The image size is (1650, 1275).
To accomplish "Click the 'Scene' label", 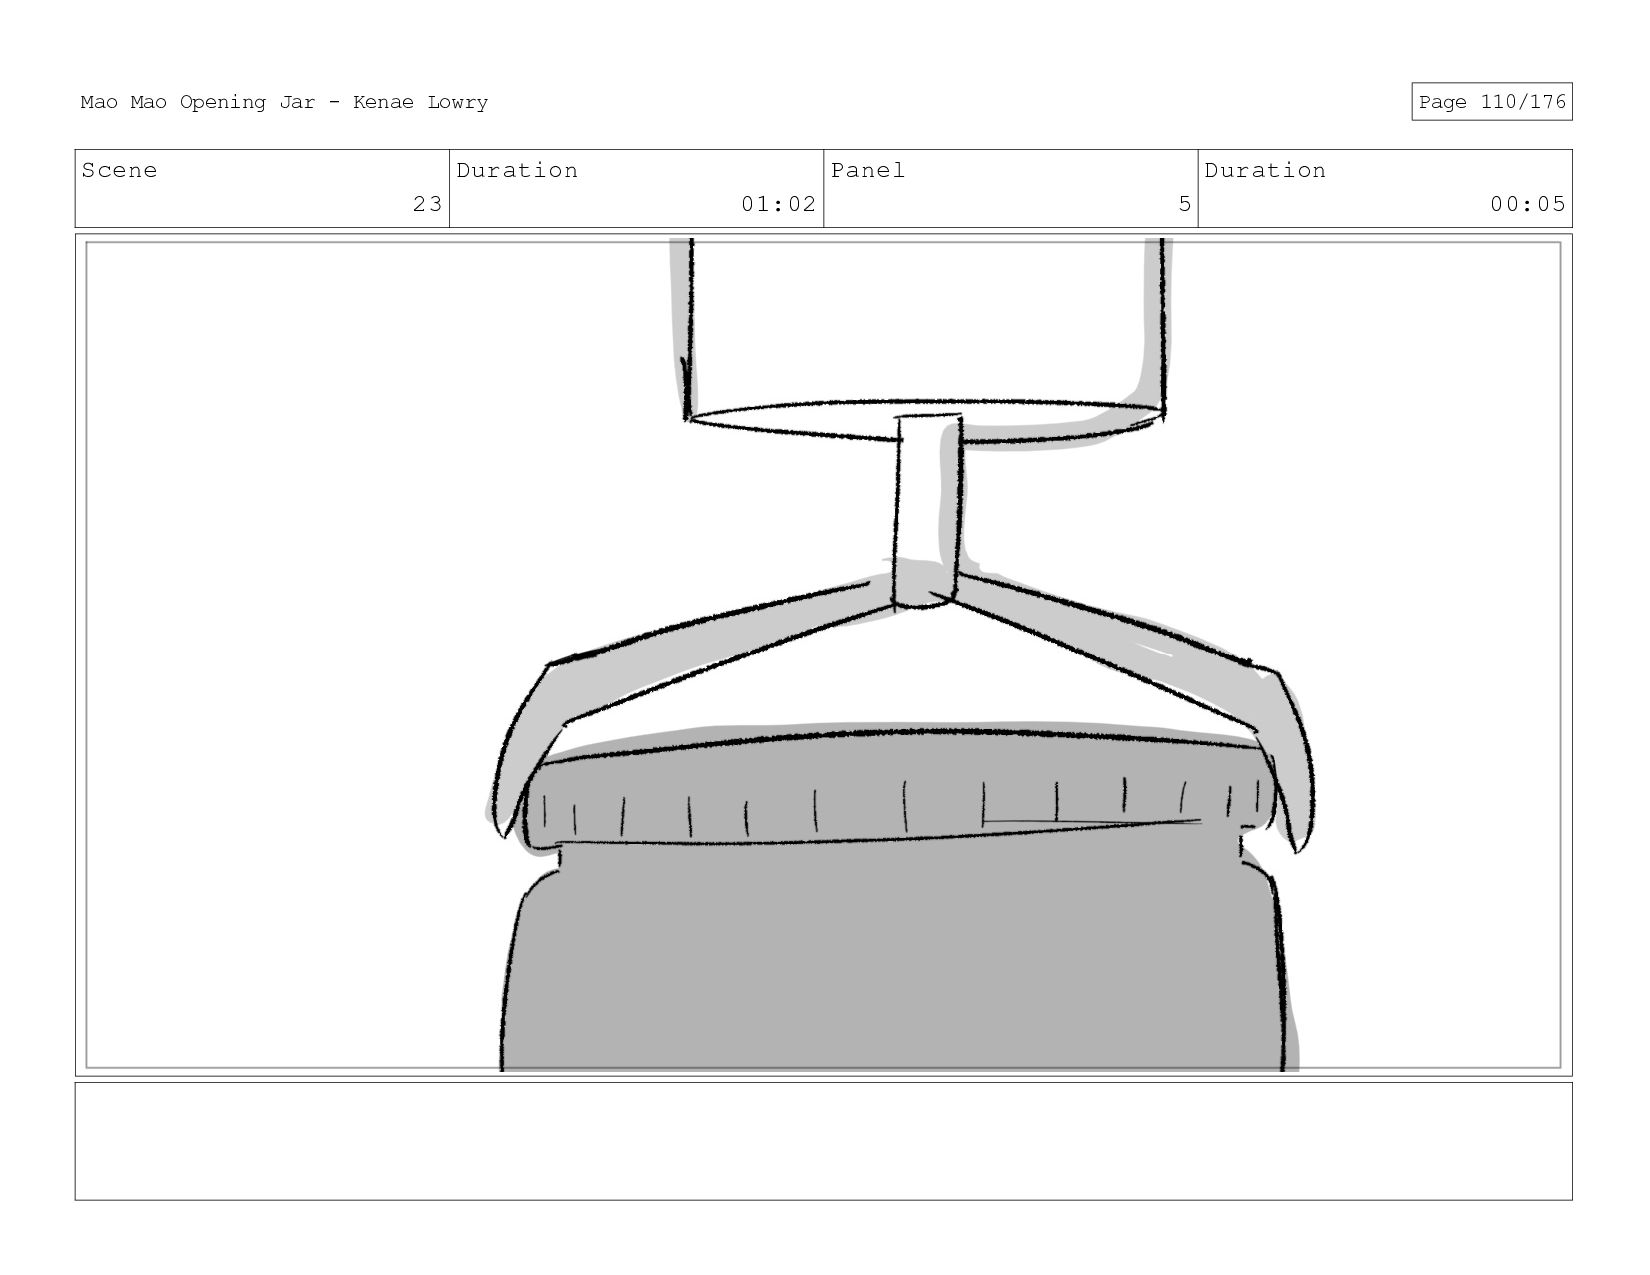I will click(x=119, y=170).
